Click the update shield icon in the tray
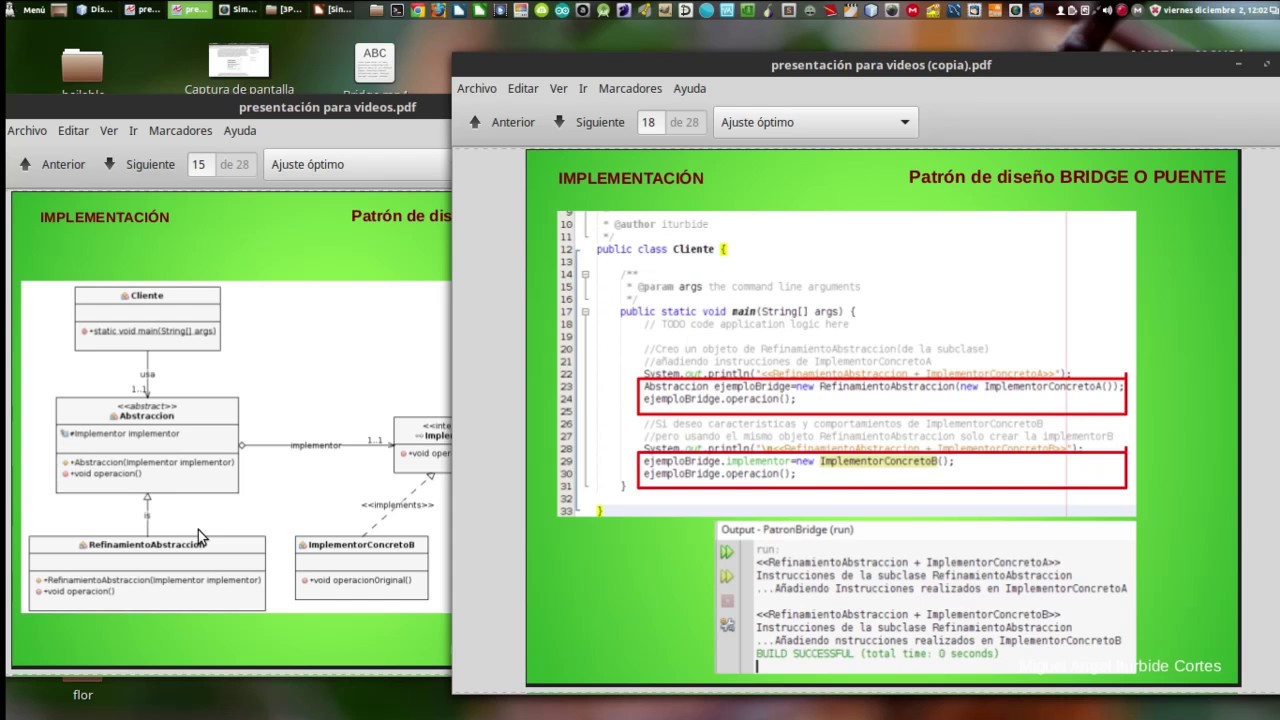This screenshot has width=1280, height=720. pyautogui.click(x=1155, y=10)
